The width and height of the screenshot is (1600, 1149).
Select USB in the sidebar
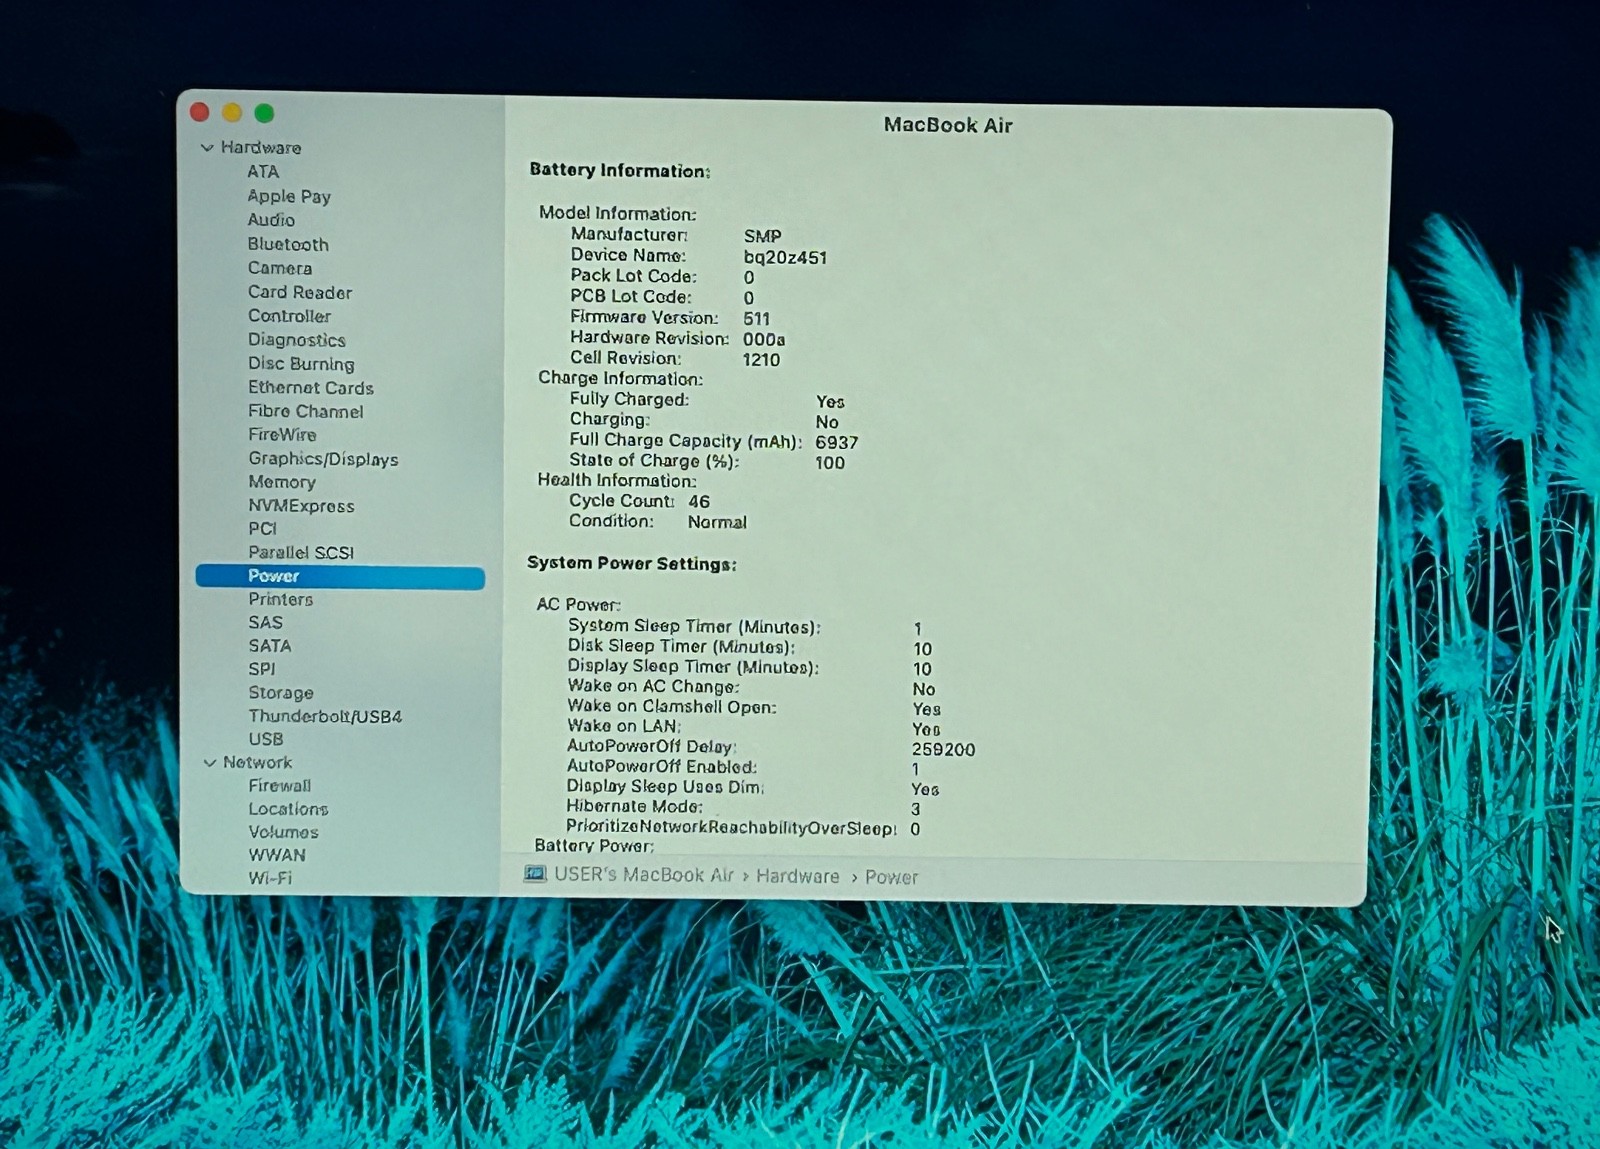[266, 740]
